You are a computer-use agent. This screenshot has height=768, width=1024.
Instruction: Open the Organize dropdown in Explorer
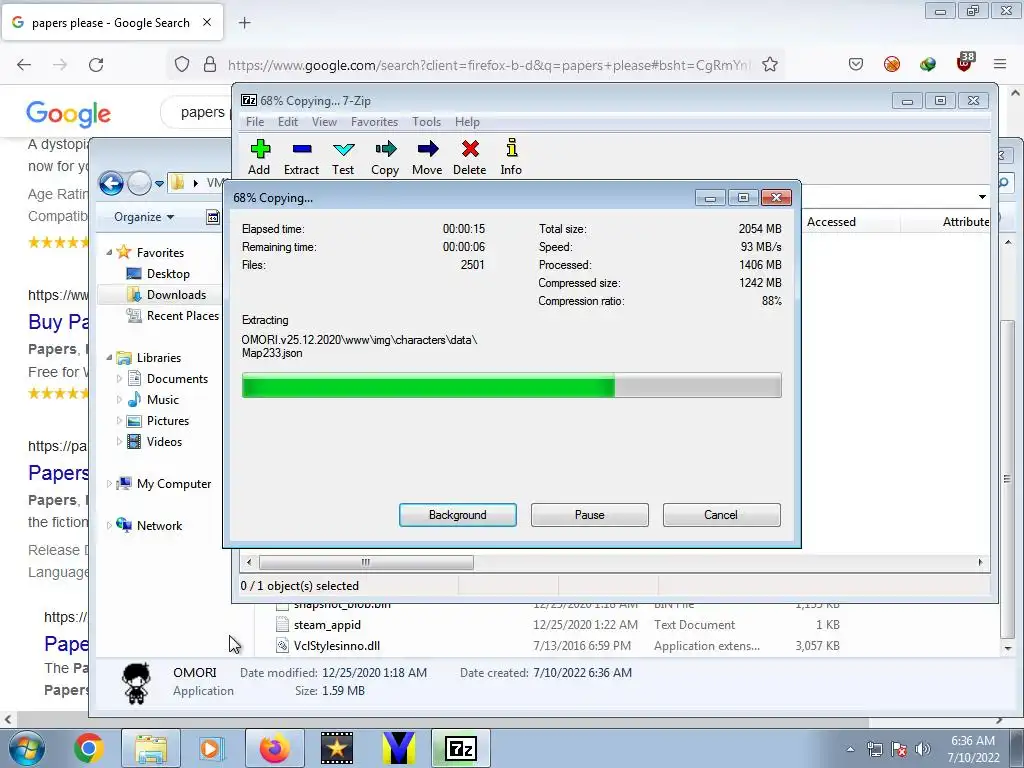coord(144,217)
